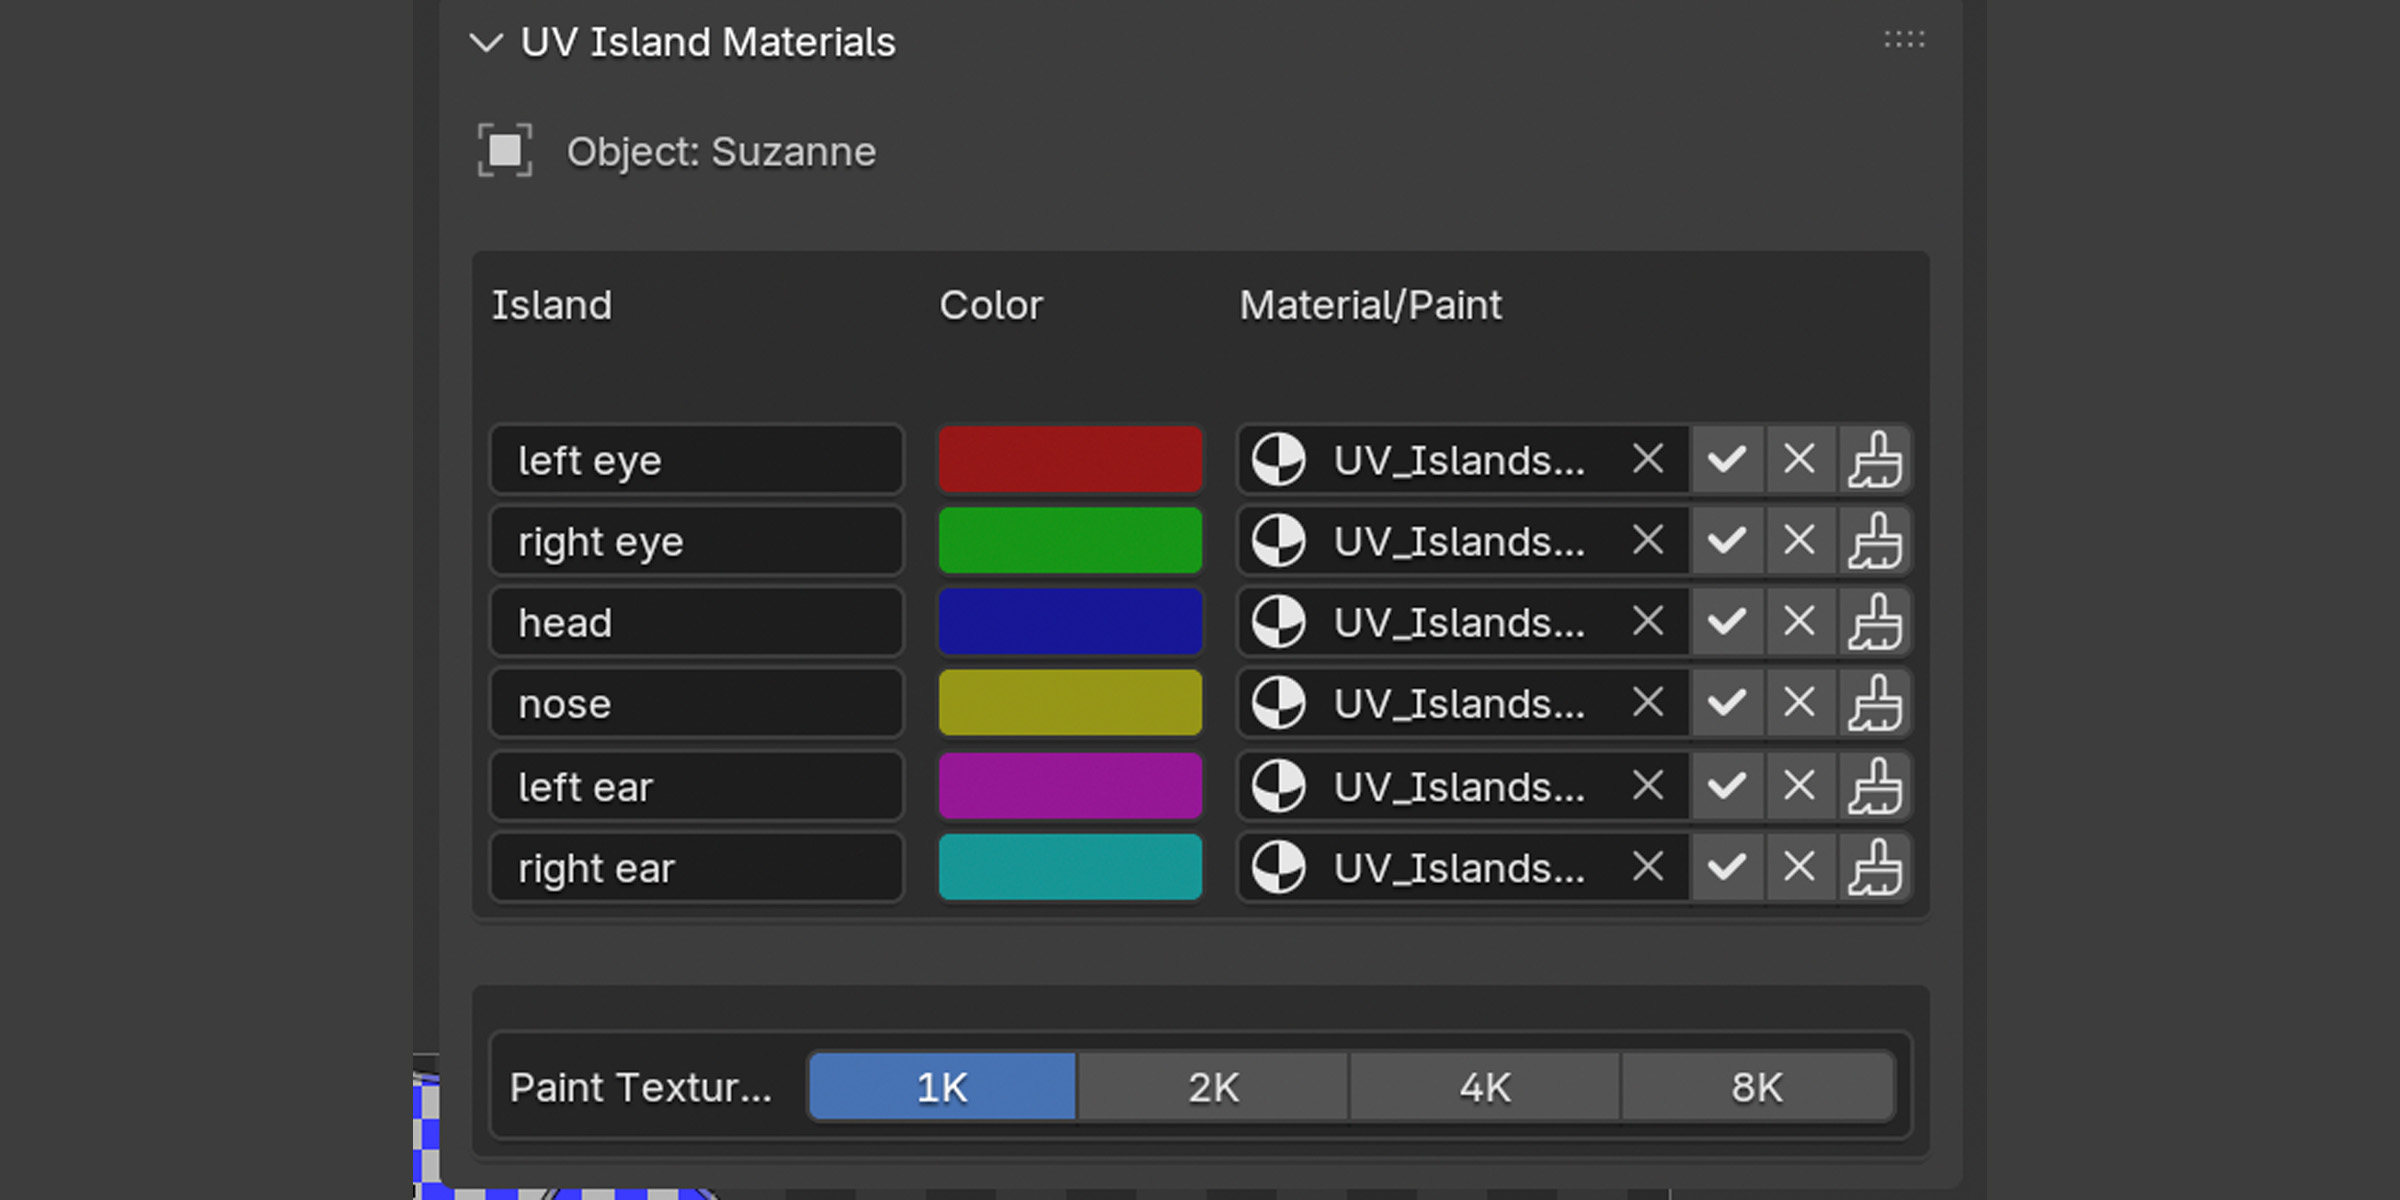Collapse the UV Island Materials panel
The height and width of the screenshot is (1200, 2400).
click(x=486, y=43)
